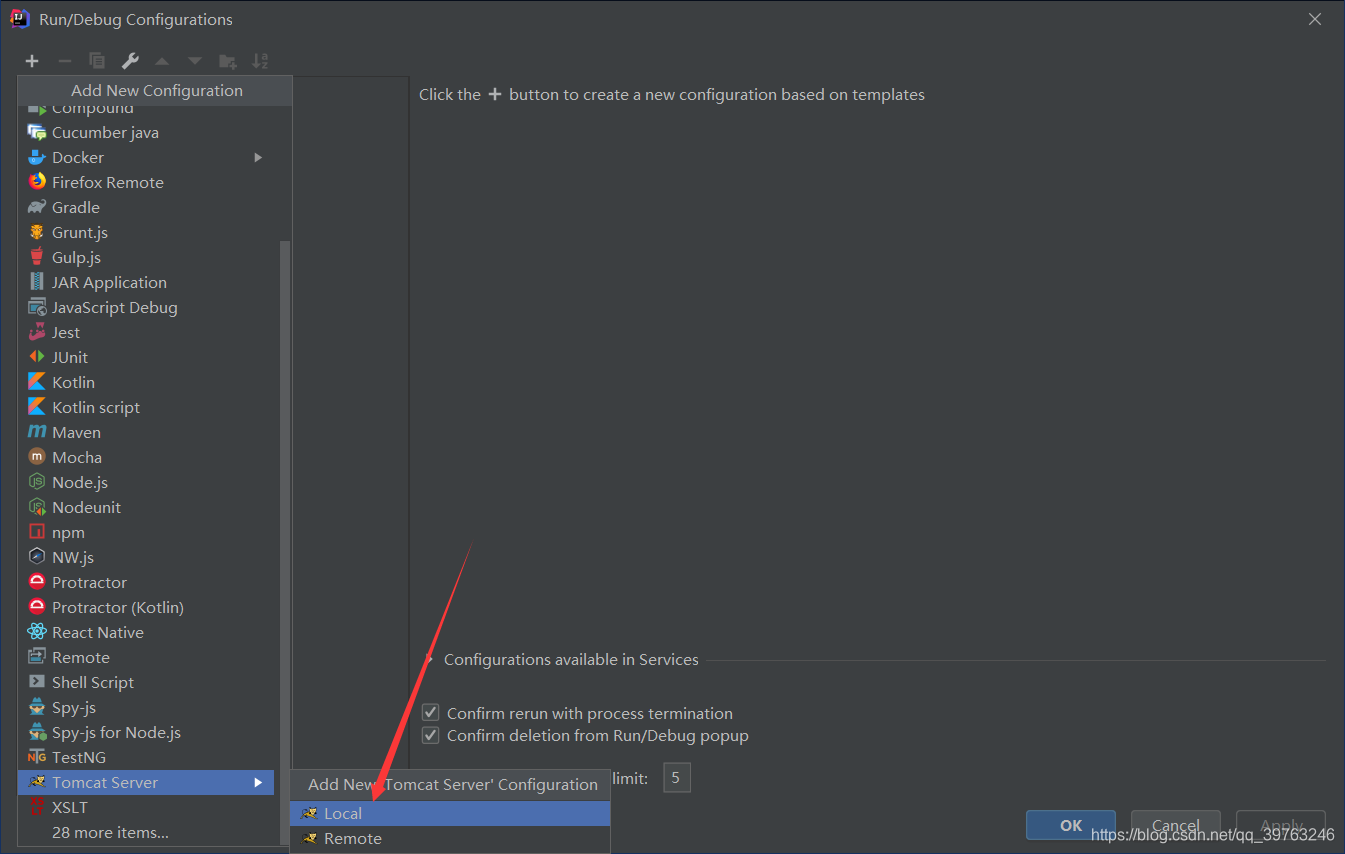Choose Remote configuration type
Screen dimensions: 1345x854
pyautogui.click(x=146, y=657)
